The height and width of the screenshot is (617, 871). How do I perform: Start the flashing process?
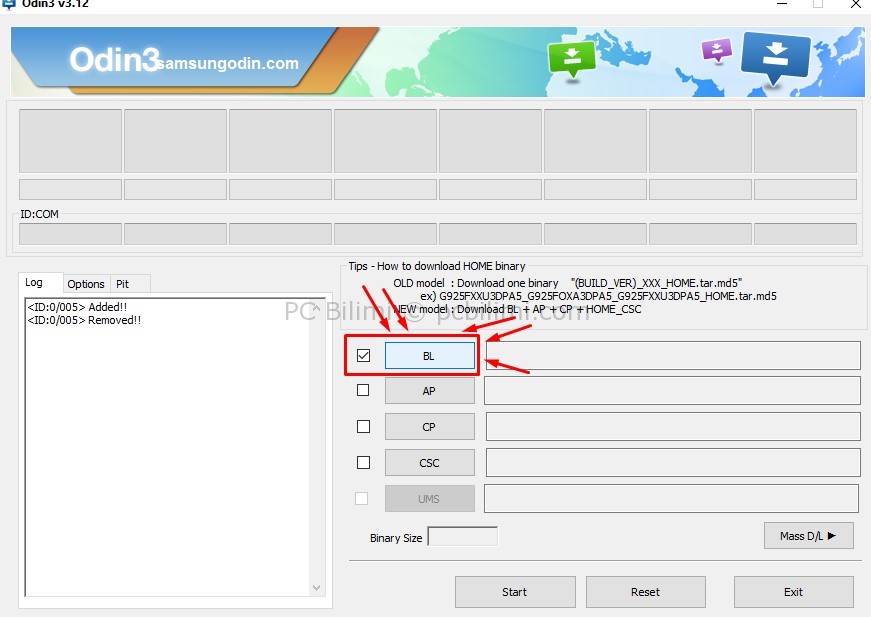pyautogui.click(x=515, y=592)
